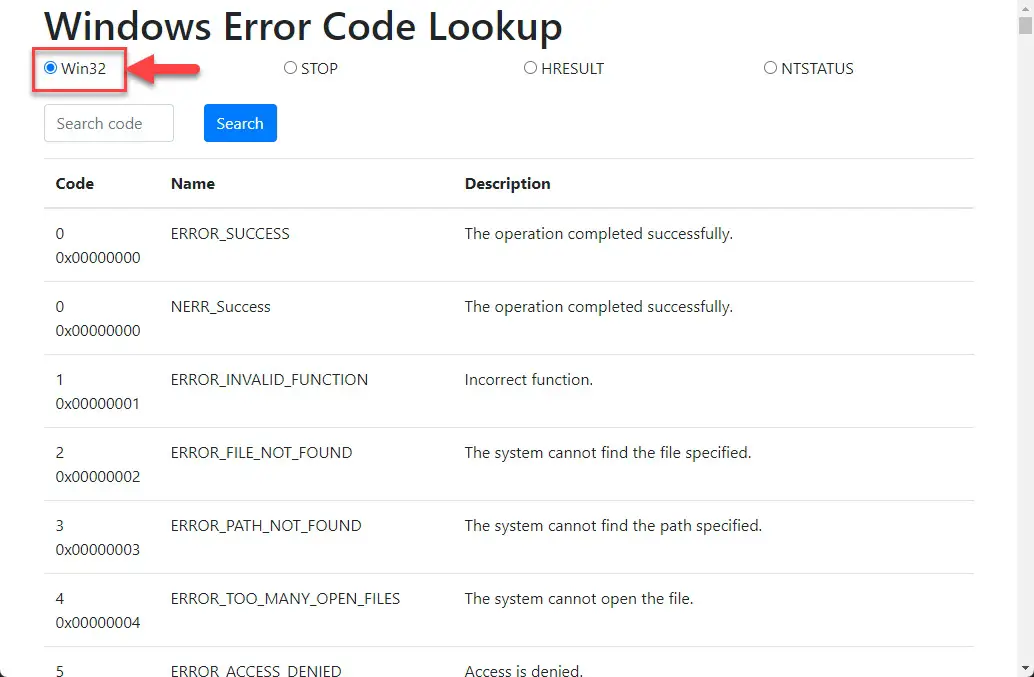Choose the HRESULT radio option

[x=530, y=68]
